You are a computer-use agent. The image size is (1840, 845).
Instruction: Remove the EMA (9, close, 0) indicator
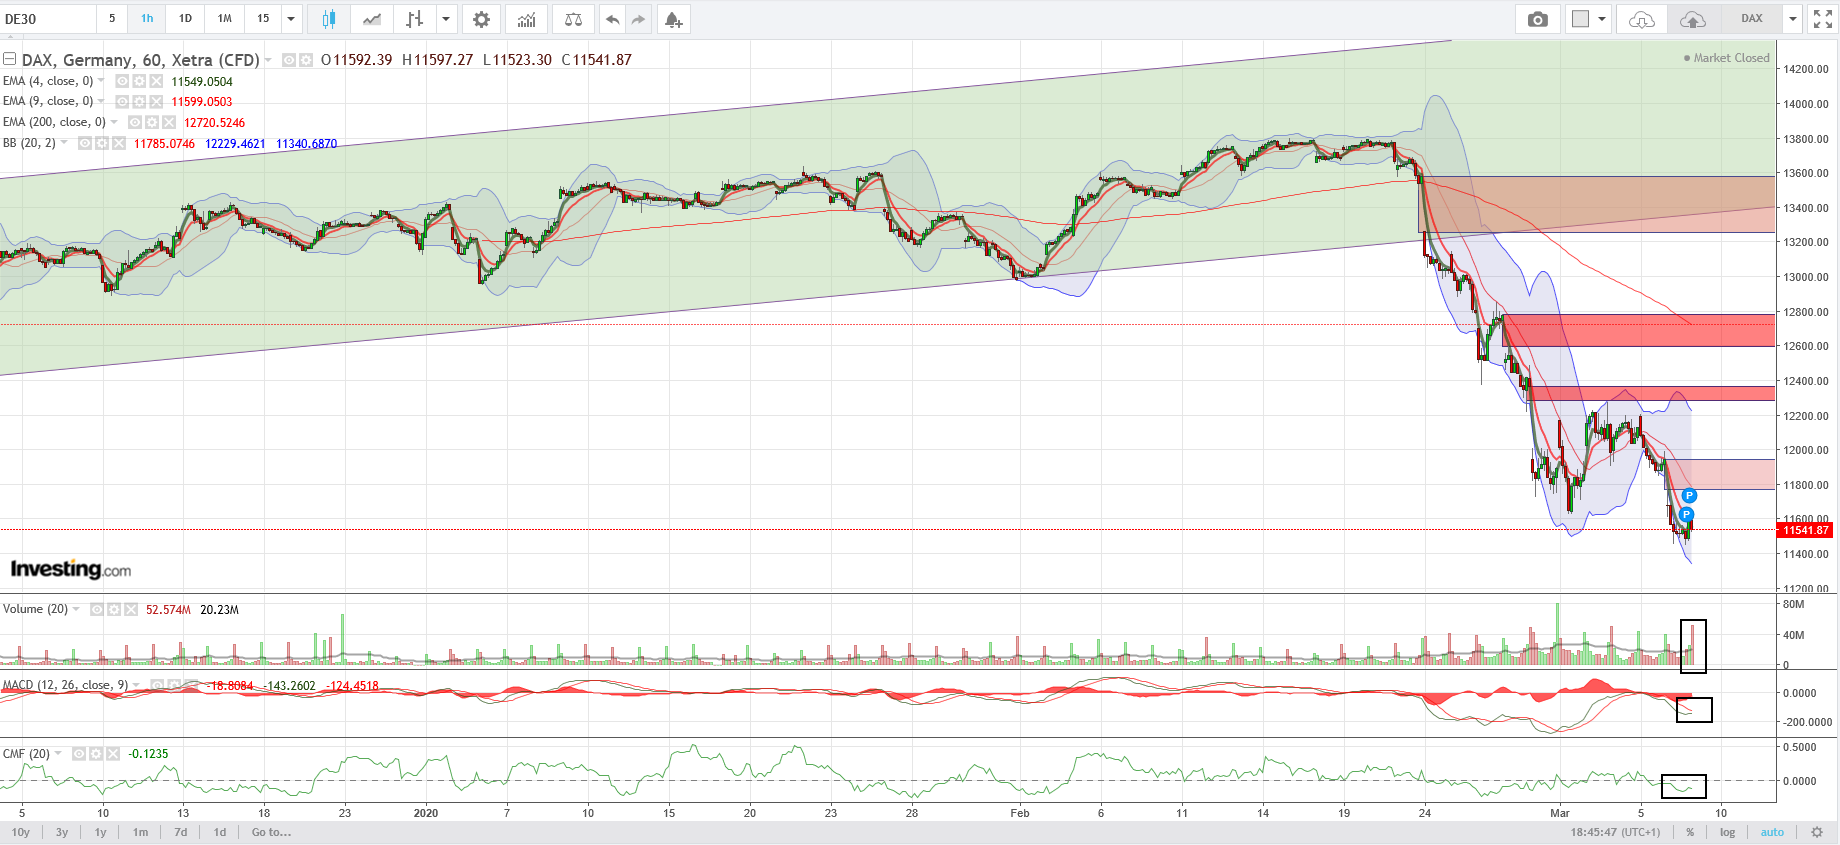pos(156,101)
